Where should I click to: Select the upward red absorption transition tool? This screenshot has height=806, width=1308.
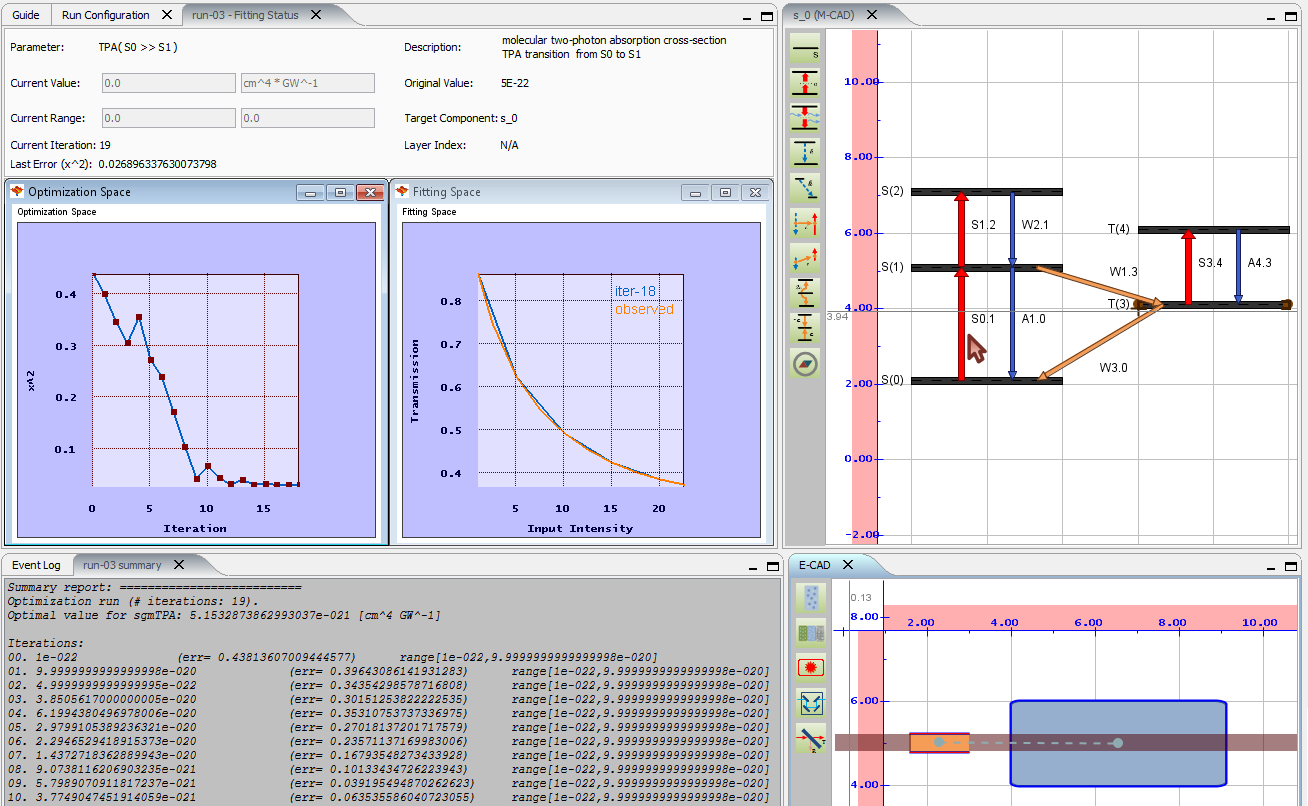point(805,83)
